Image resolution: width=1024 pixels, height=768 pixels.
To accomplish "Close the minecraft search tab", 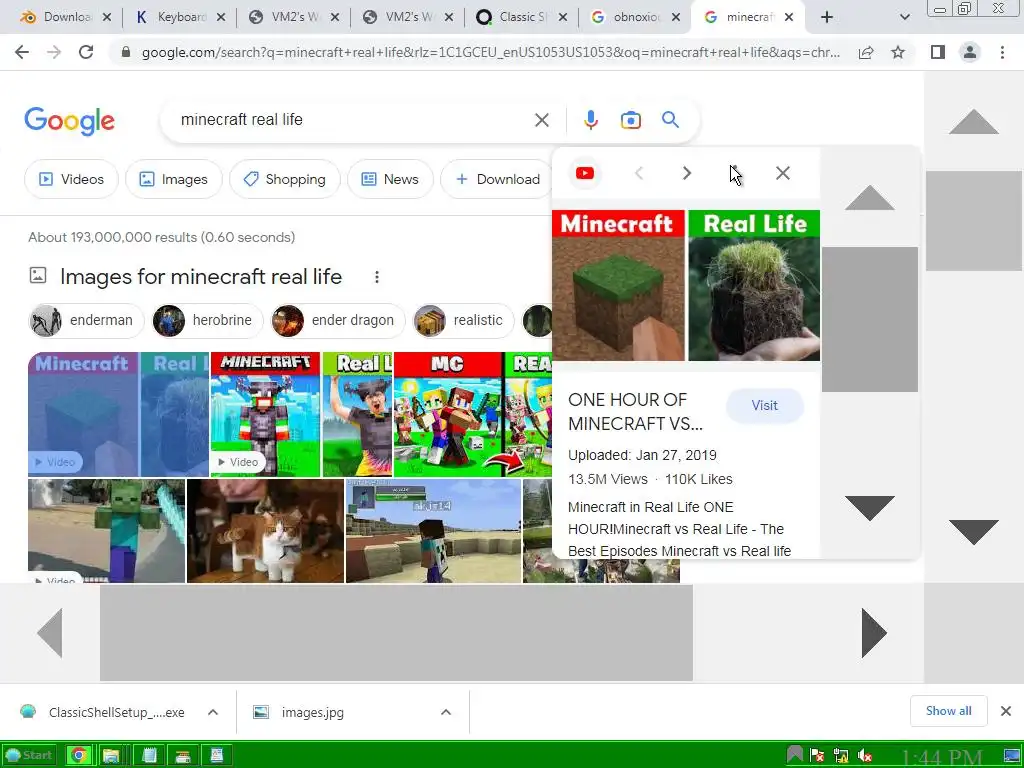I will (789, 18).
